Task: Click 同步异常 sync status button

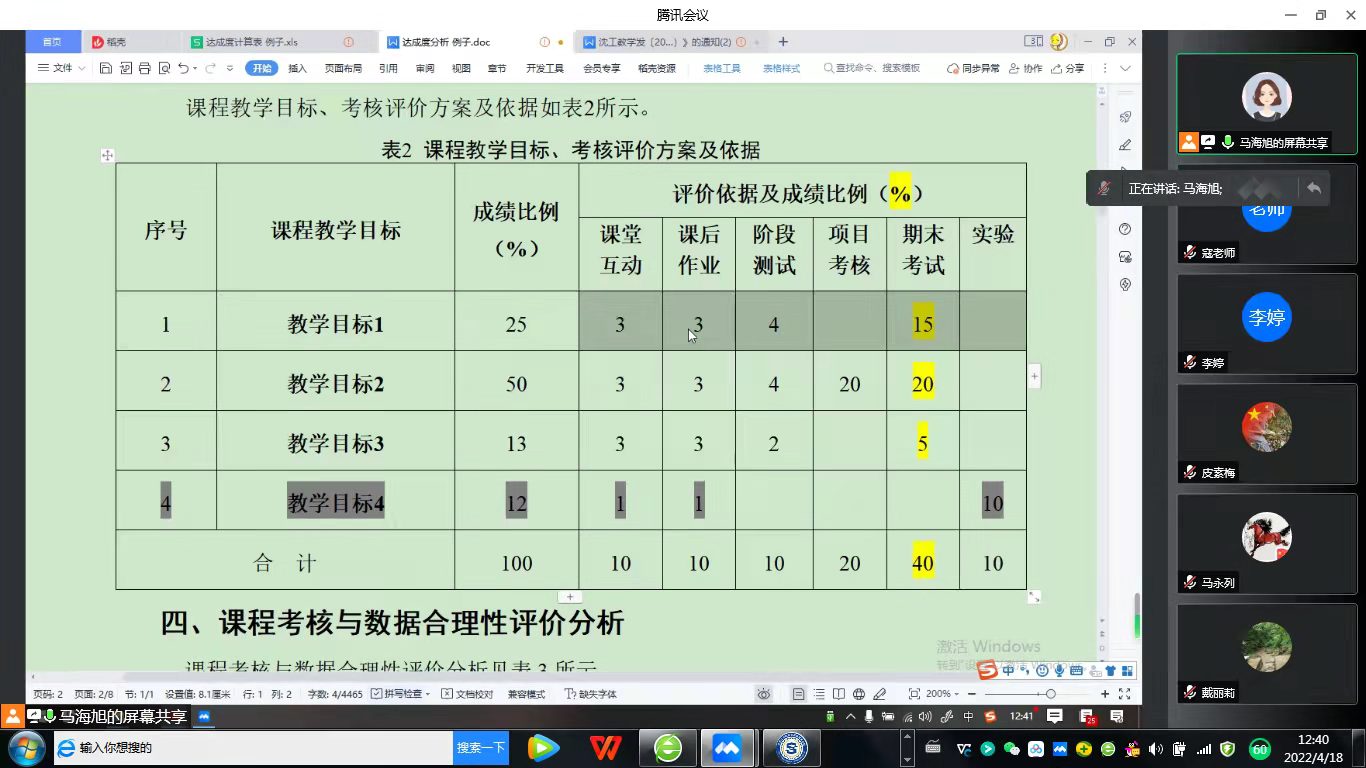Action: (x=973, y=68)
